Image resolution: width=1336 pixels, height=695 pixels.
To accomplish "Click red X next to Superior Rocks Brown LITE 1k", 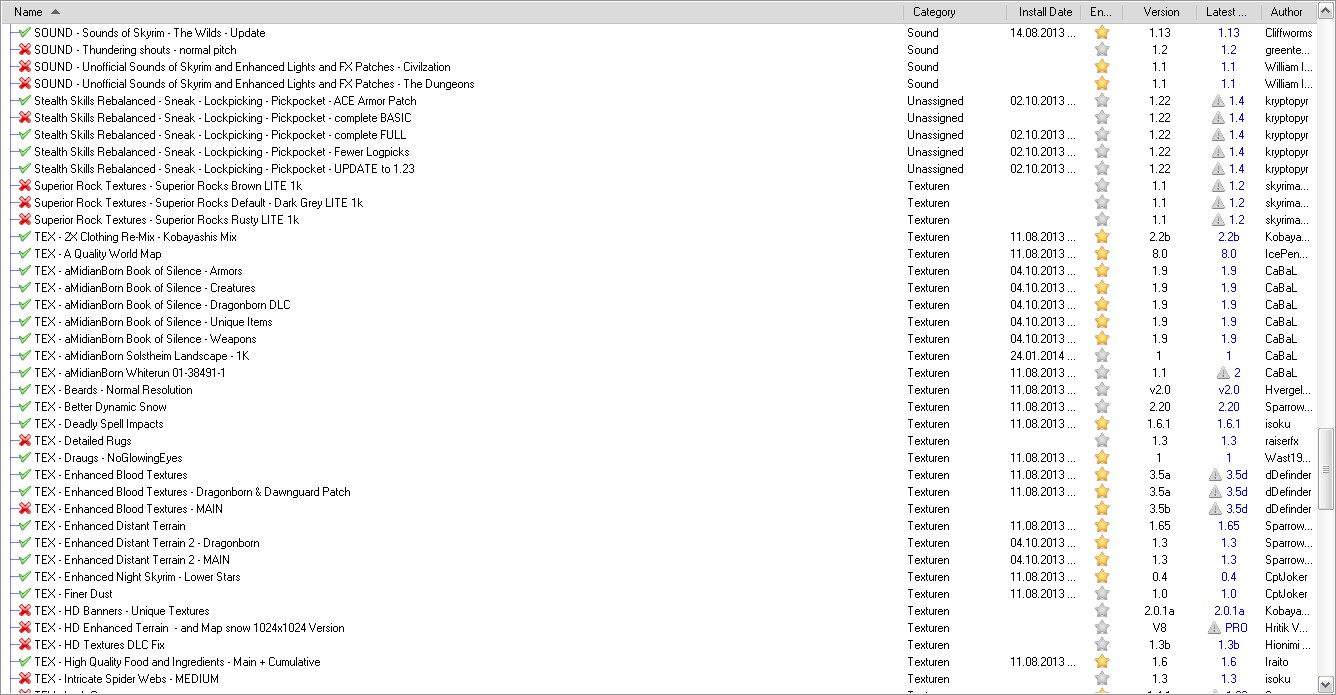I will click(x=25, y=186).
